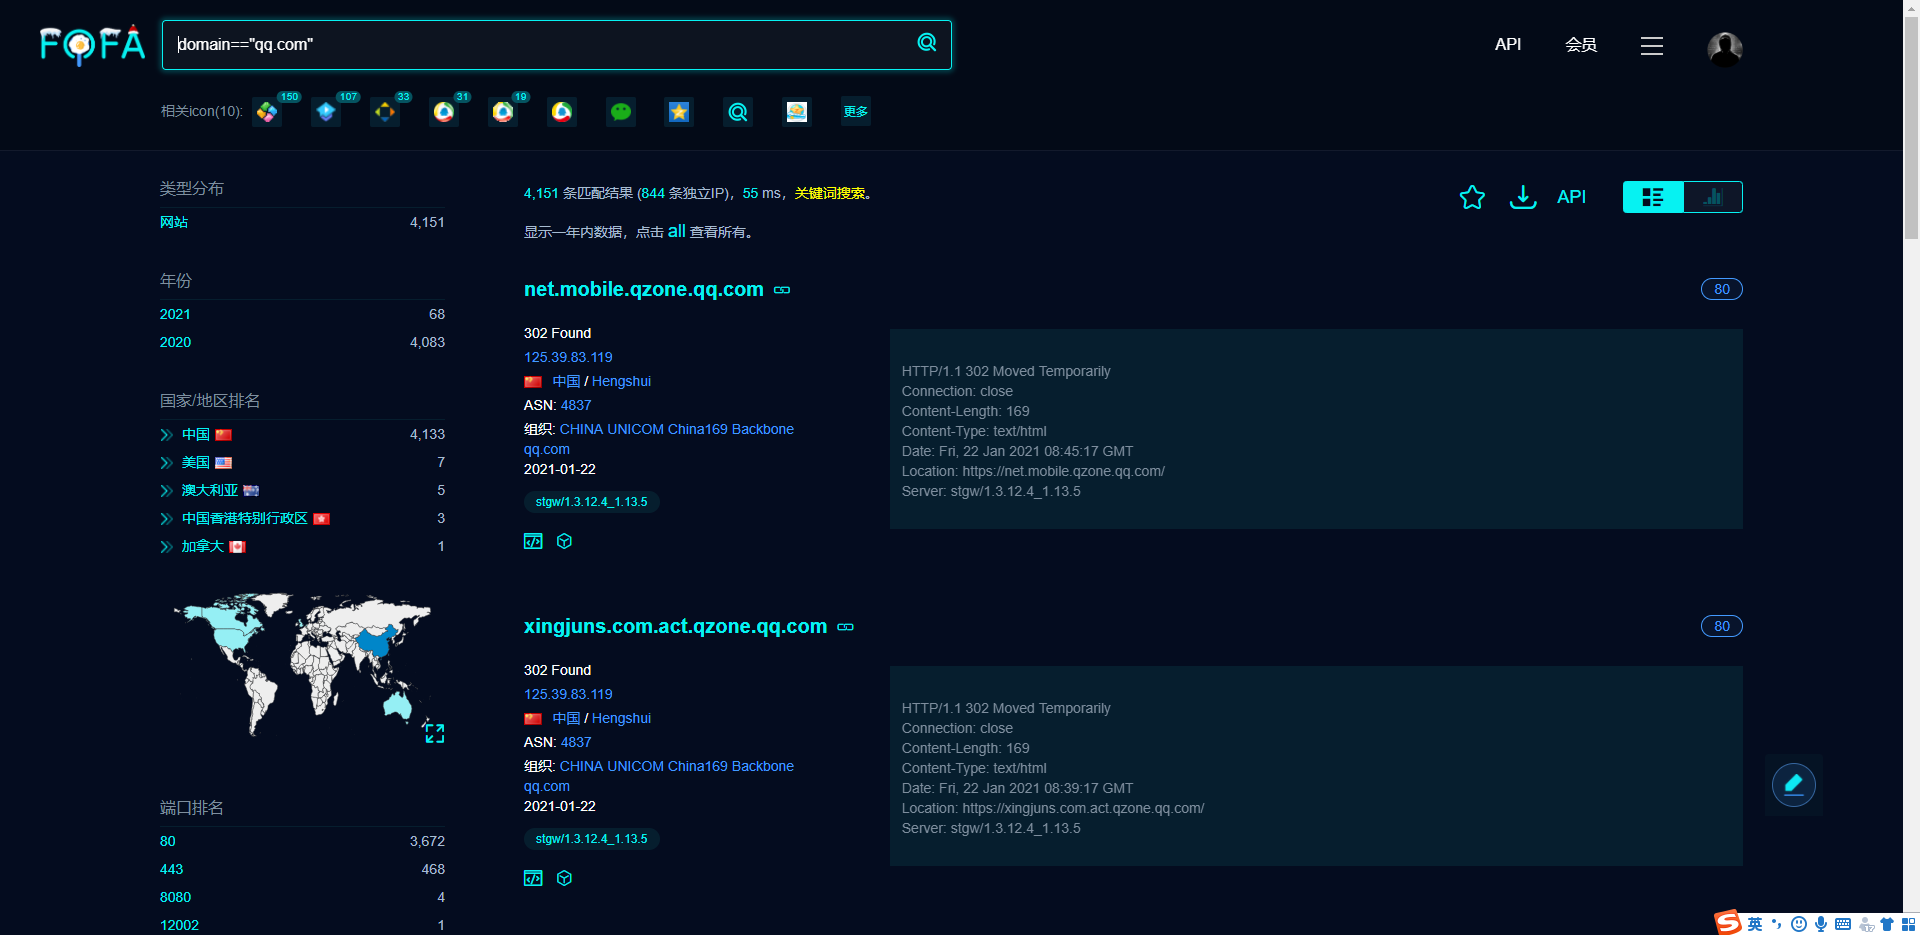Open the Sogou skin shirt icon
1920x935 pixels.
pos(1887,924)
